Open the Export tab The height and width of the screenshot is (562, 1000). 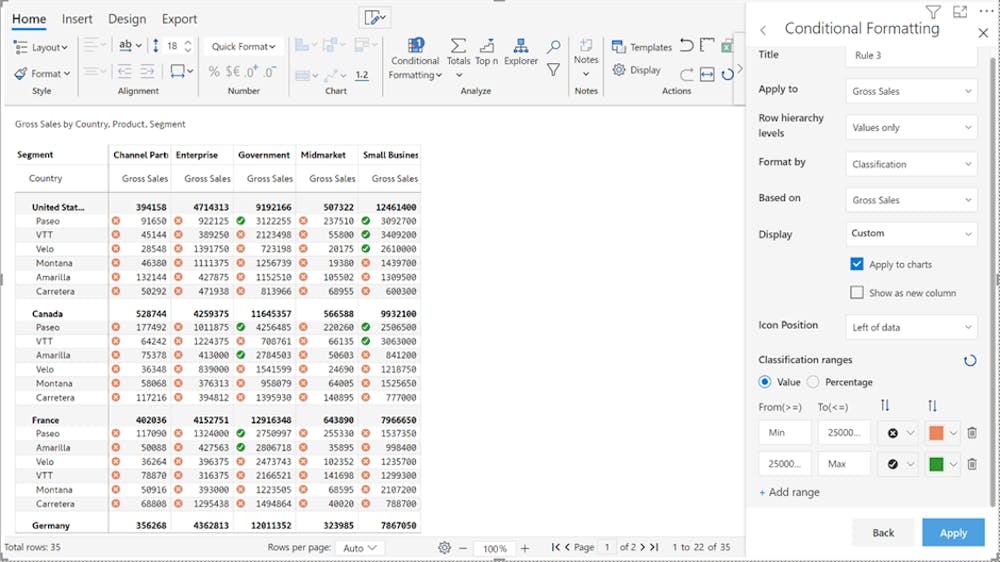tap(179, 19)
